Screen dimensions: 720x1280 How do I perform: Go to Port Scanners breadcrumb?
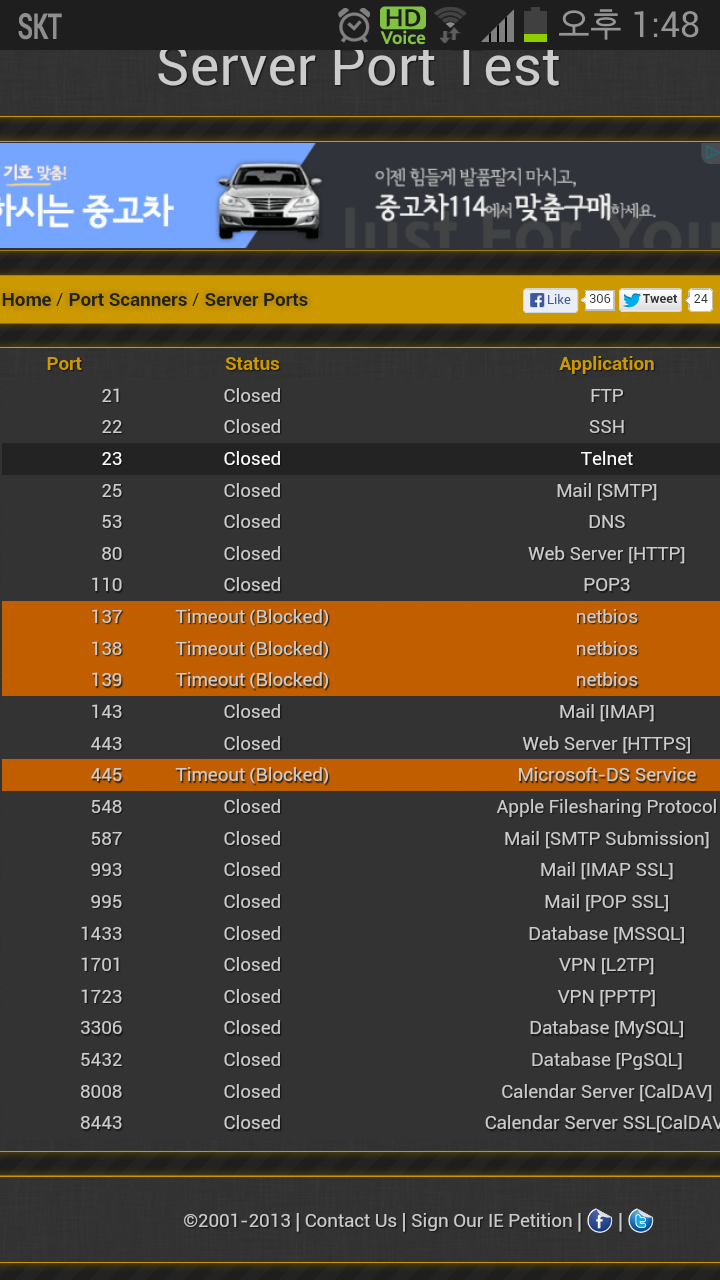tap(128, 300)
